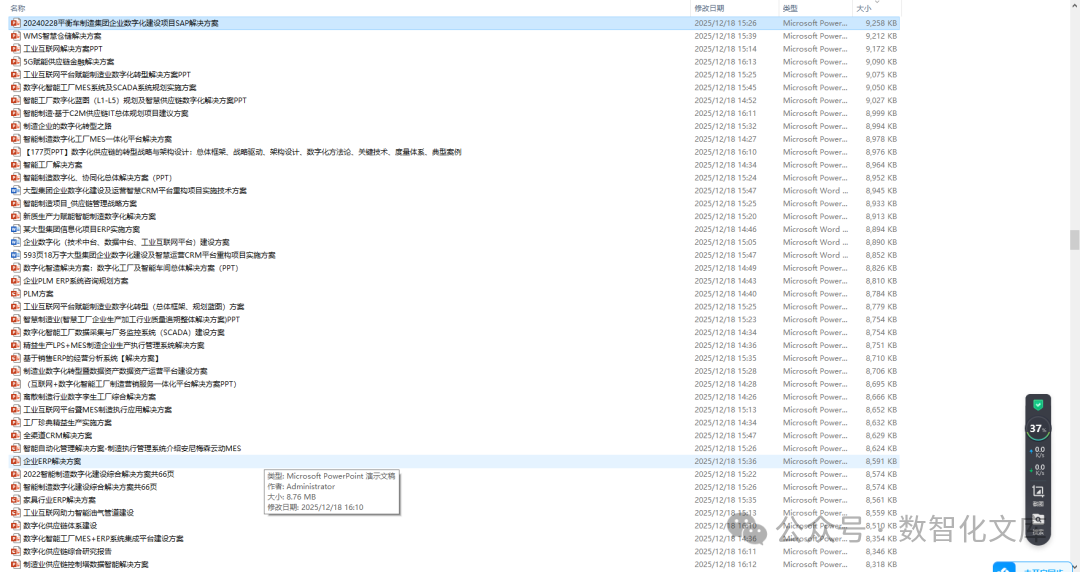Click the PowerPoint icon of 5G赋能供应链金融解决方案
The width and height of the screenshot is (1080, 572).
point(16,62)
